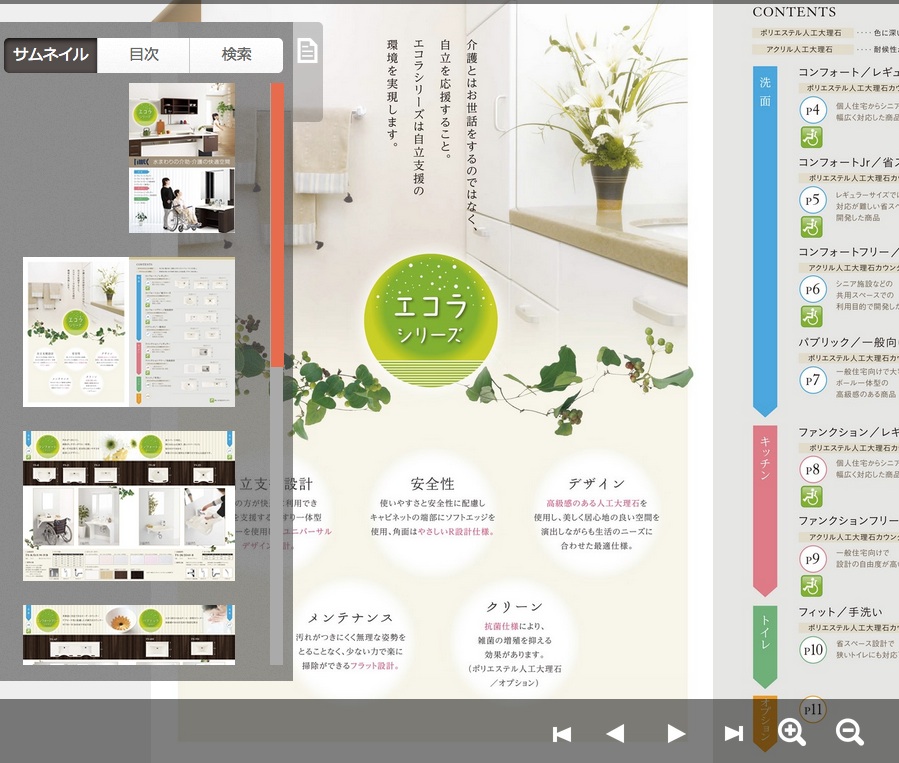899x763 pixels.
Task: Click the wheelchair icon below p9
Action: point(812,586)
